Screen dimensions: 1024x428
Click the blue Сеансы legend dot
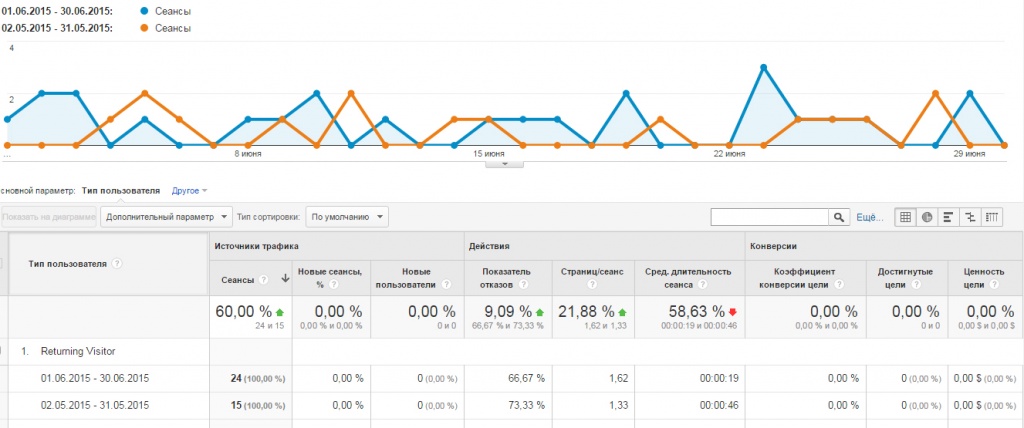144,11
